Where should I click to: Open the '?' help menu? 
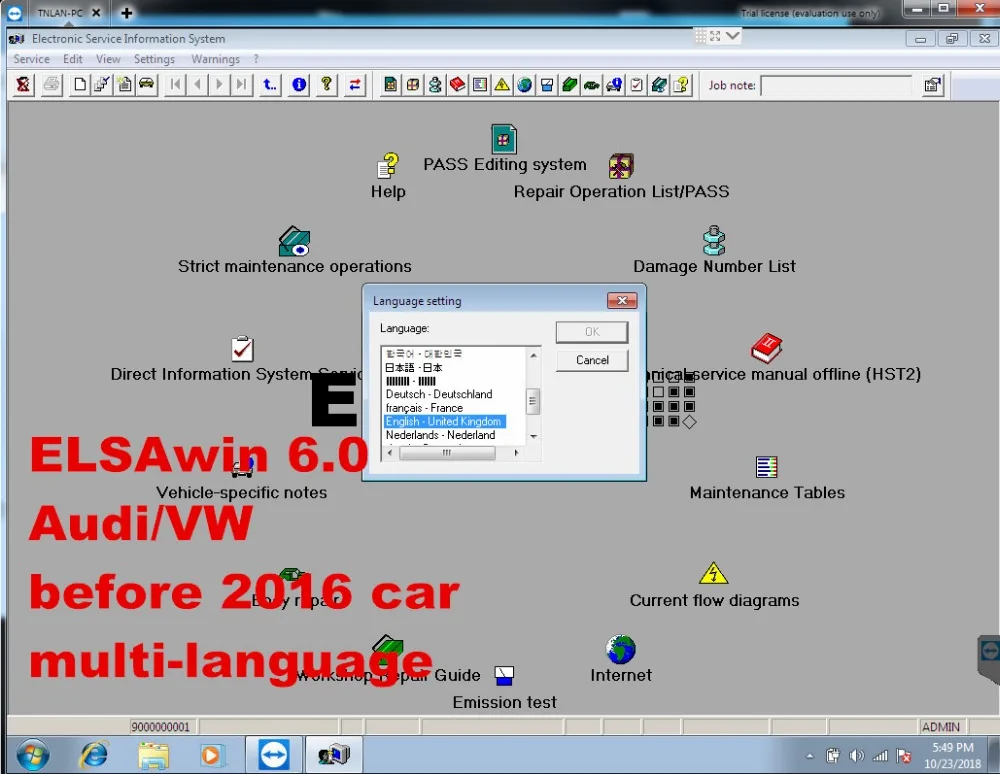click(256, 59)
